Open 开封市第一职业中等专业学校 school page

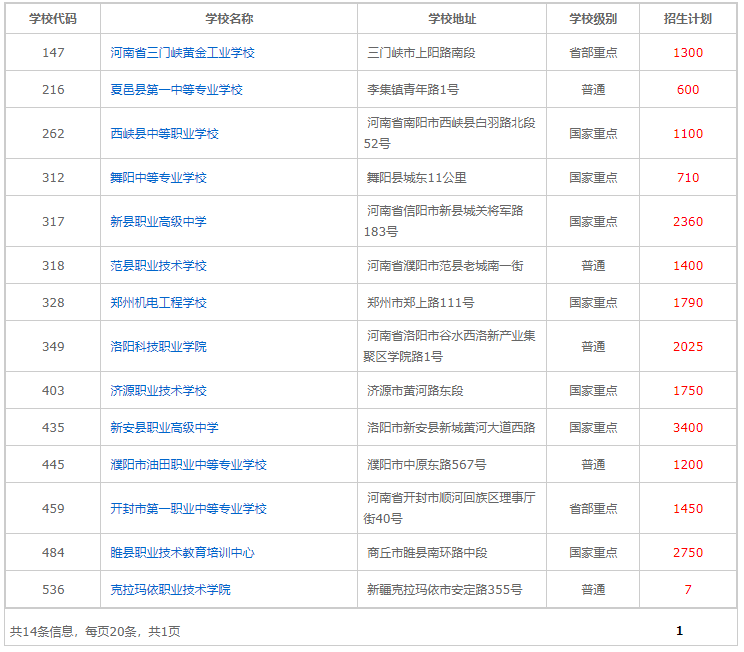tap(188, 509)
